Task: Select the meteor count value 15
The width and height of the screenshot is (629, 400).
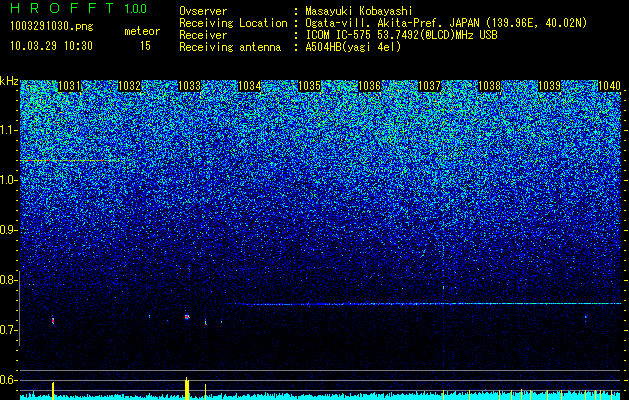Action: [145, 46]
